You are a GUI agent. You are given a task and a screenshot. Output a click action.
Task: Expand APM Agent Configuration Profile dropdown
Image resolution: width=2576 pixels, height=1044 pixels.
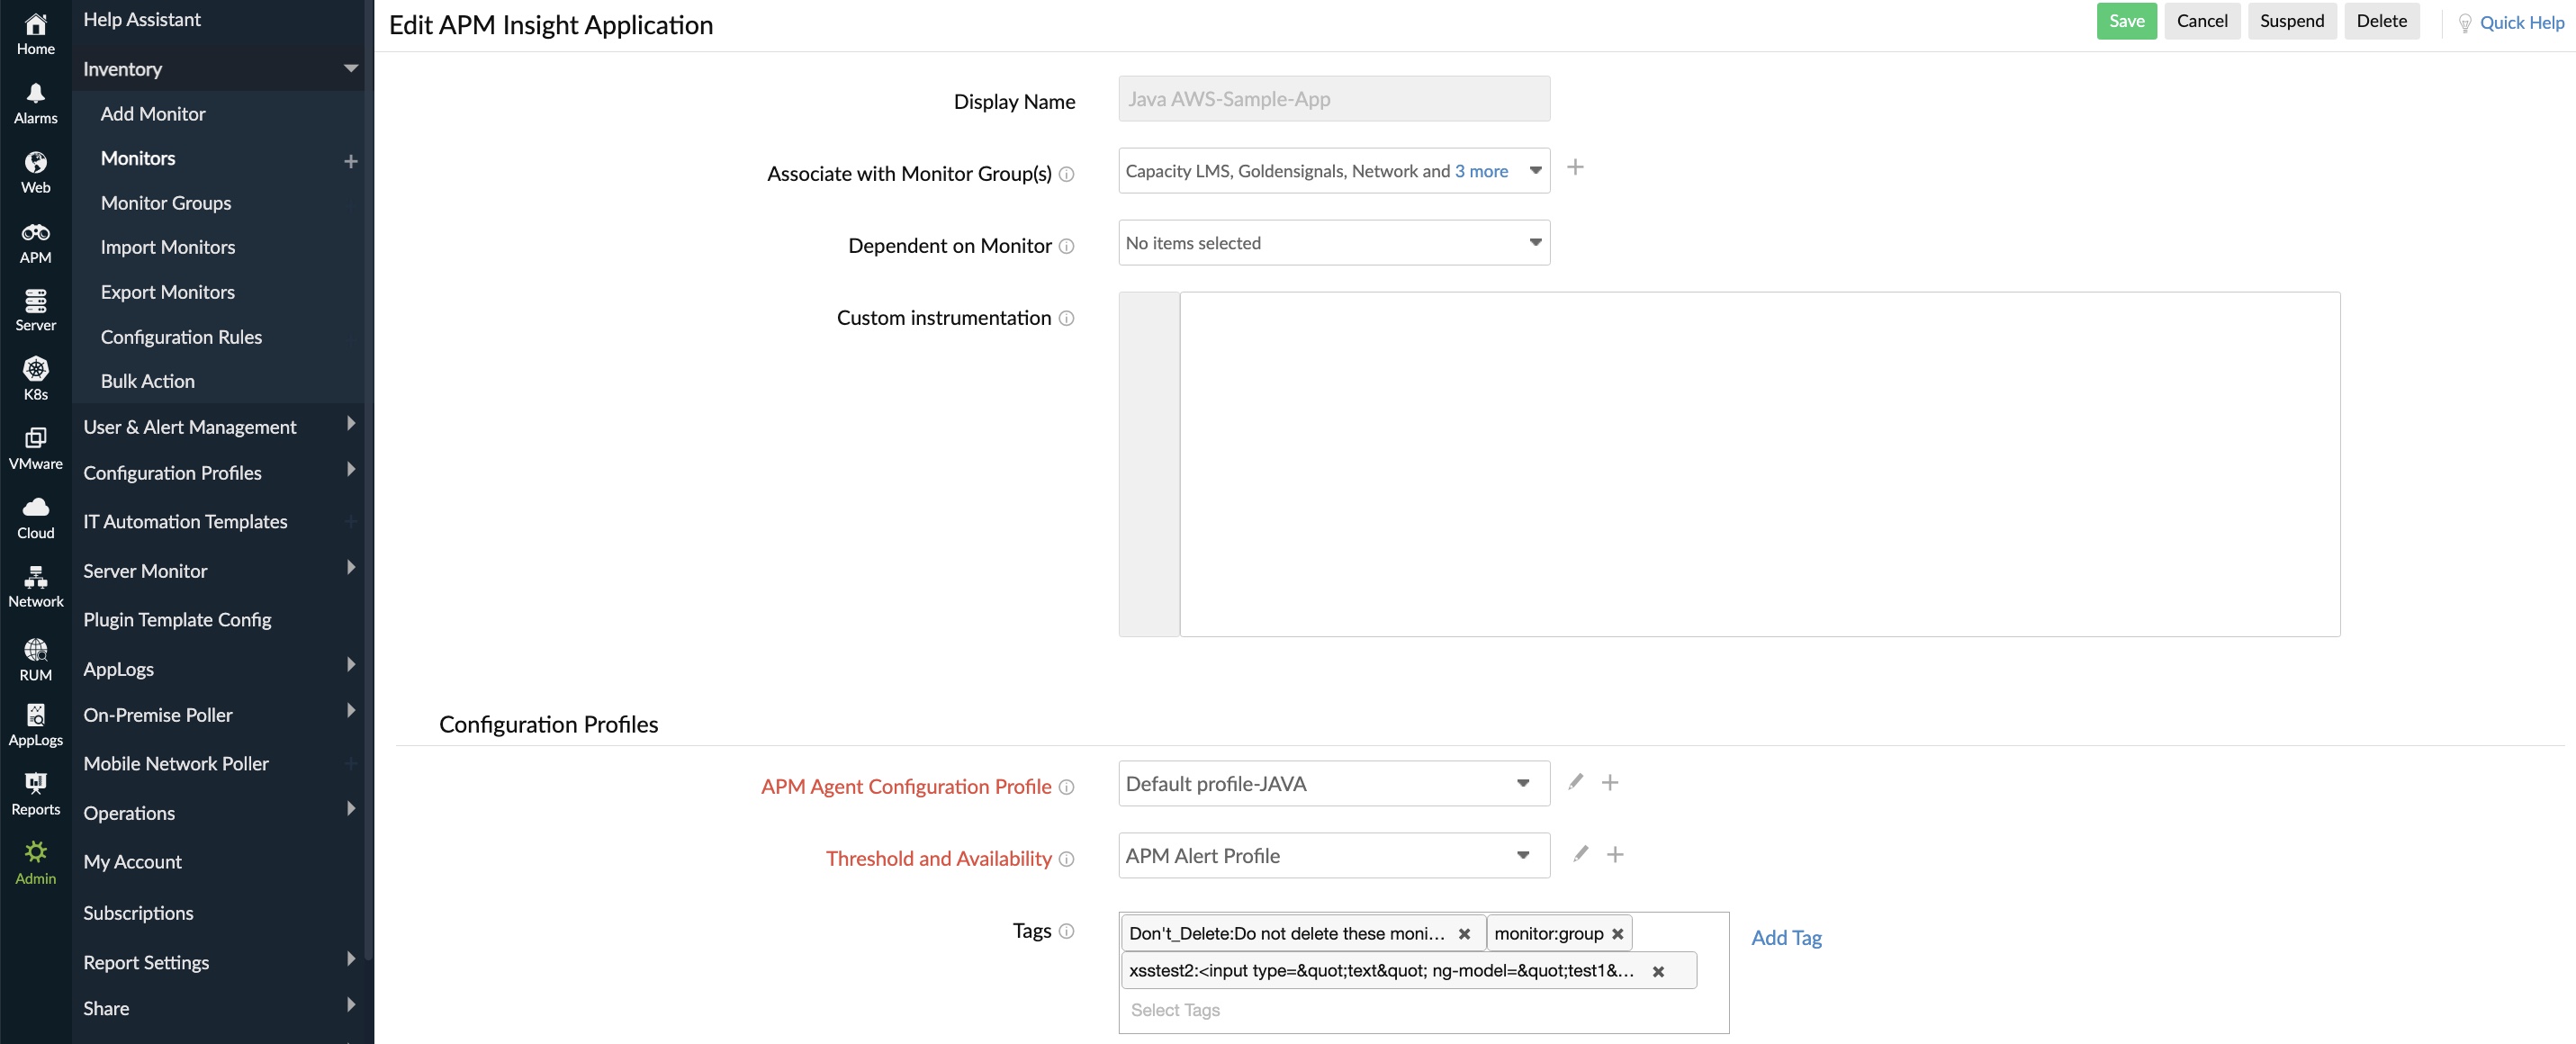[1521, 783]
